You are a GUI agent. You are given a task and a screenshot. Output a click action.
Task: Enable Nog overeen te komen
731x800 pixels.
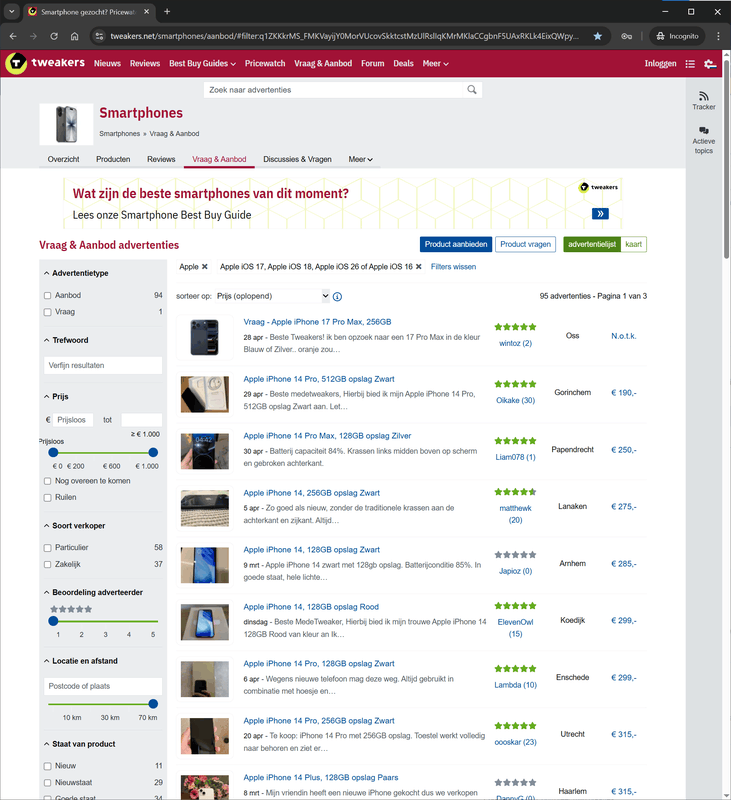click(47, 481)
